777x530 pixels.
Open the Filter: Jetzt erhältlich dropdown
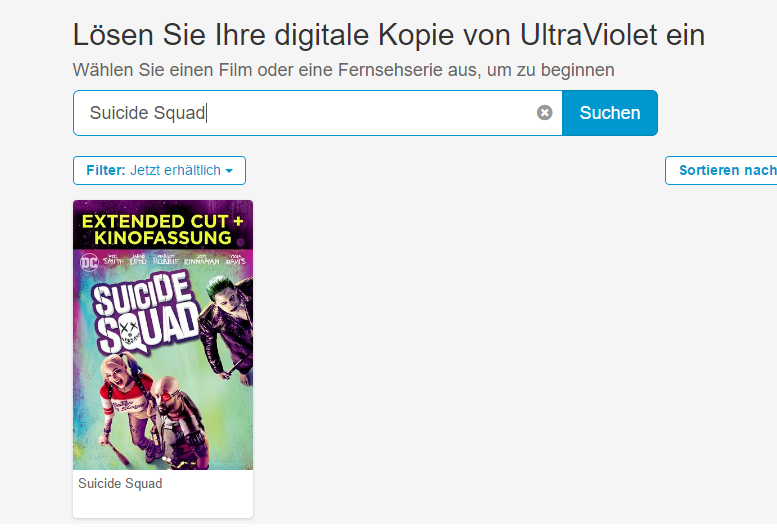160,170
